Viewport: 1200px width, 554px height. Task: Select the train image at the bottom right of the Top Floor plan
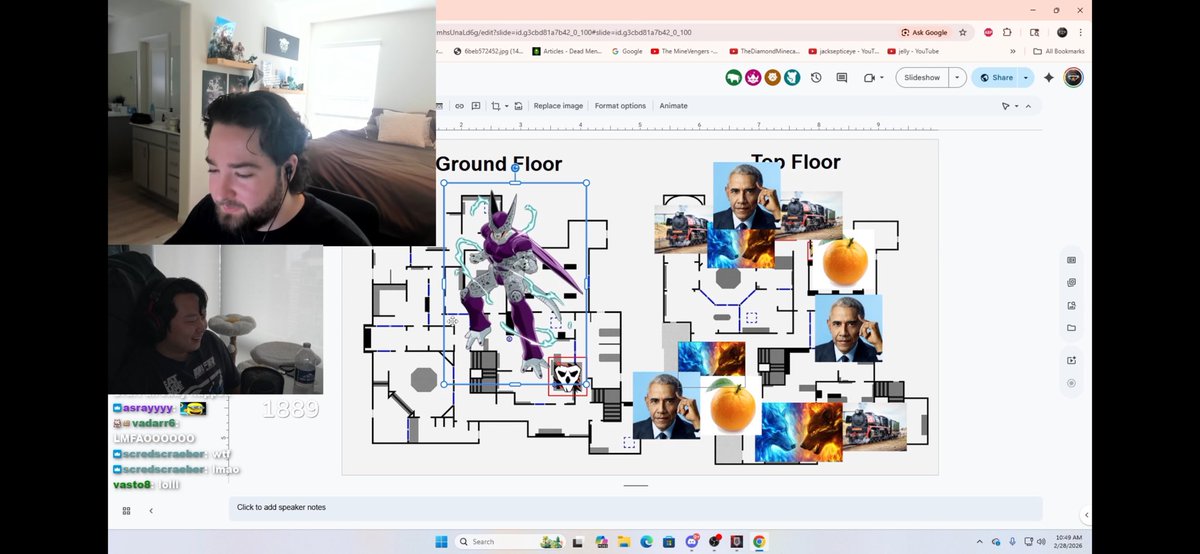(875, 427)
